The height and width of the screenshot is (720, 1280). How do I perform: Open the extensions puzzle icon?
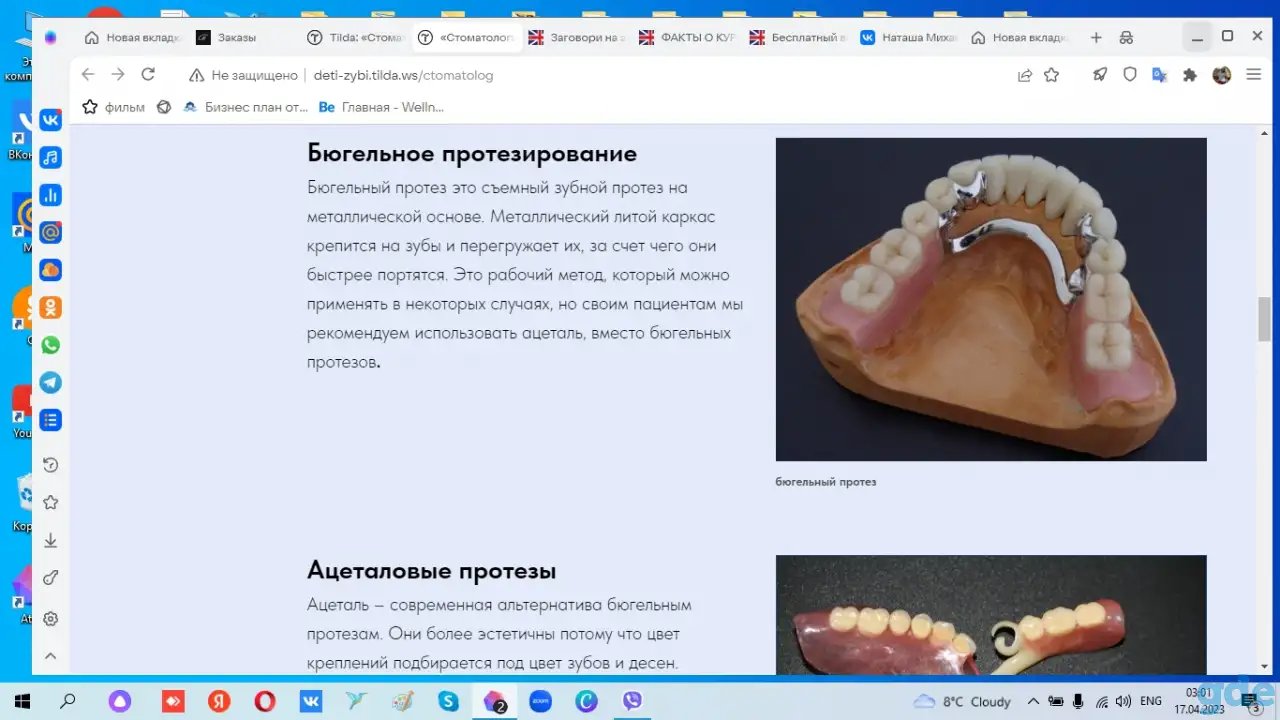coord(1190,75)
